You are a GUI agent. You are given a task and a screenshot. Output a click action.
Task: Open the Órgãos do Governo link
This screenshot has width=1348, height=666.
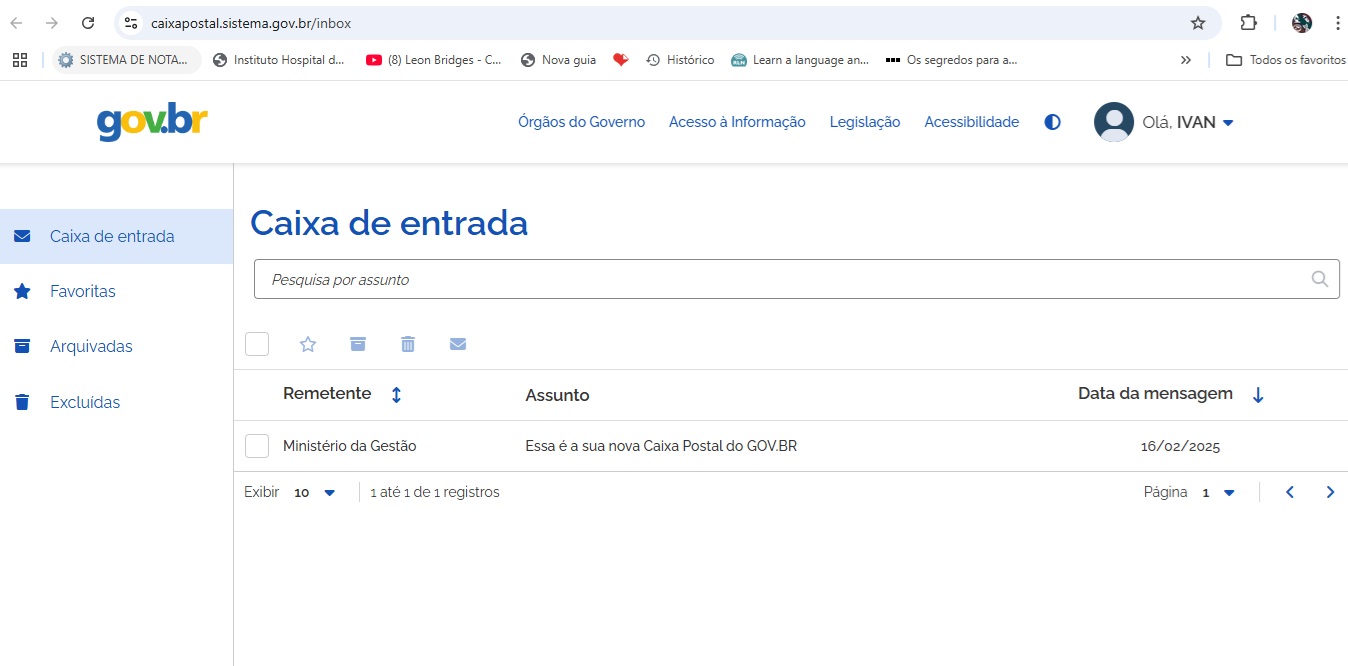click(x=581, y=122)
